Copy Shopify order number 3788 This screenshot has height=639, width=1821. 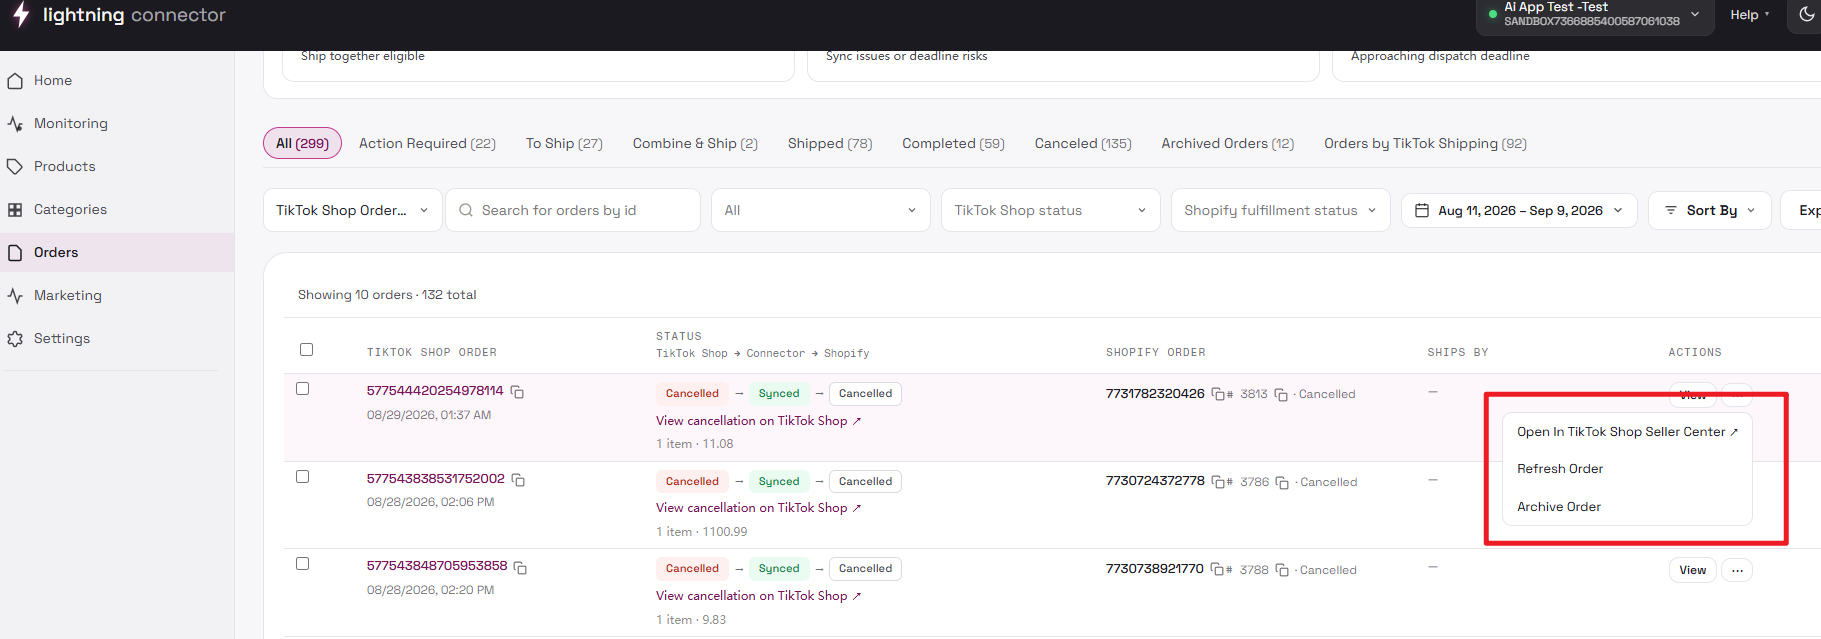pyautogui.click(x=1282, y=570)
